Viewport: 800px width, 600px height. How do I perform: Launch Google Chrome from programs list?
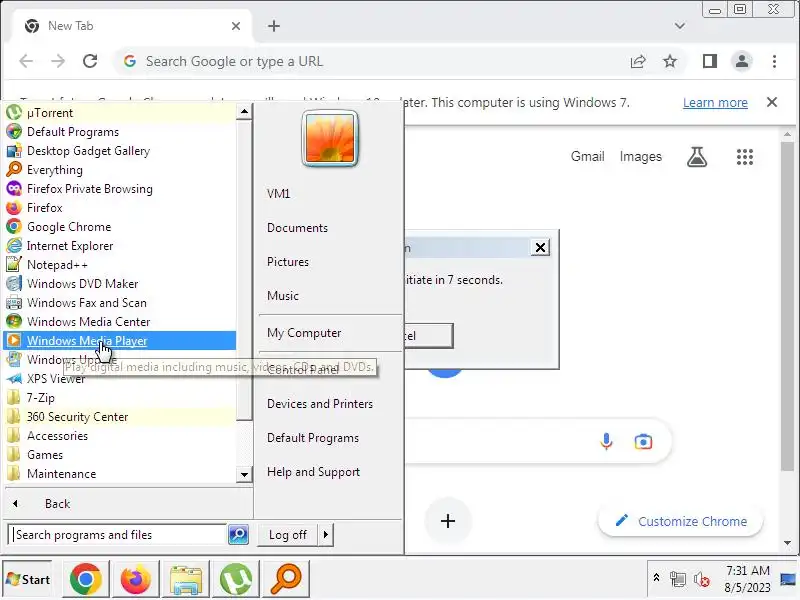point(120,227)
